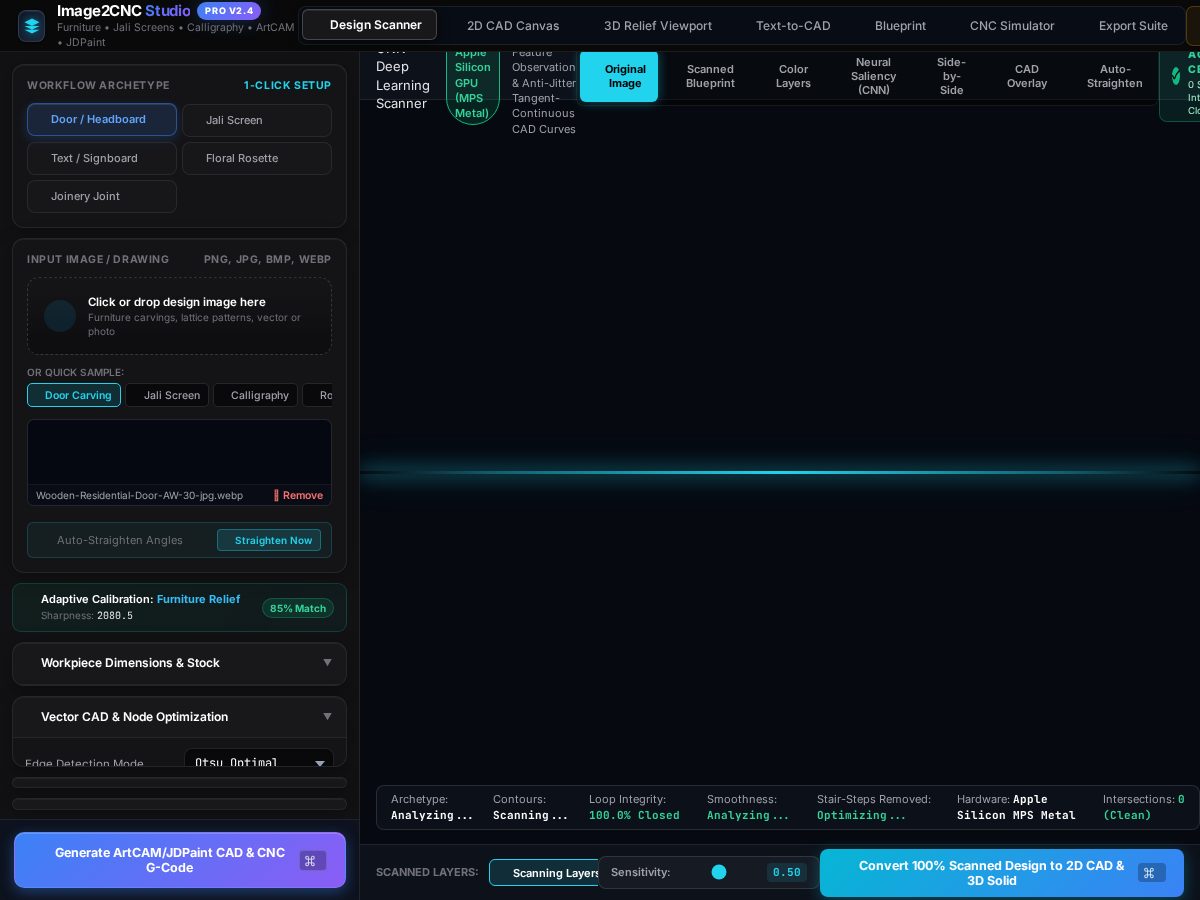Click Generate ArtCAM/JDPaint CAD & CNC G-Code
Image resolution: width=1200 pixels, height=900 pixels.
click(180, 860)
